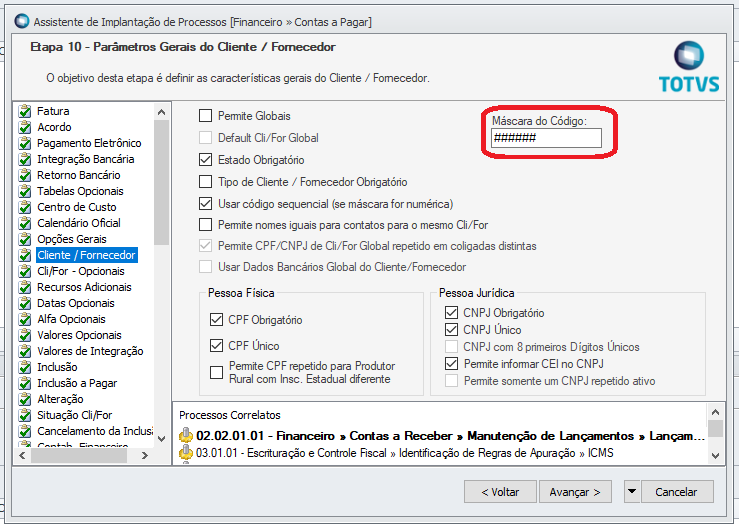Click the Cancelar button
This screenshot has height=531, width=739.
pos(677,492)
